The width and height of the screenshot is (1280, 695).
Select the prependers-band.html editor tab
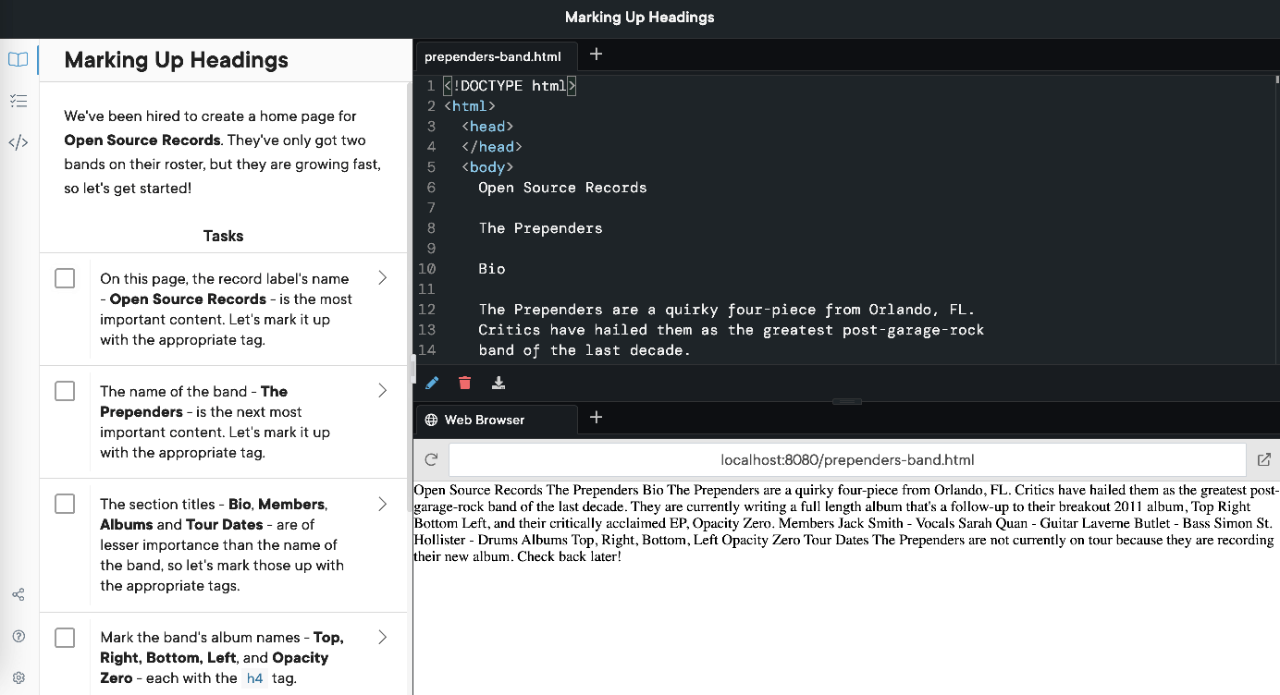tap(493, 57)
